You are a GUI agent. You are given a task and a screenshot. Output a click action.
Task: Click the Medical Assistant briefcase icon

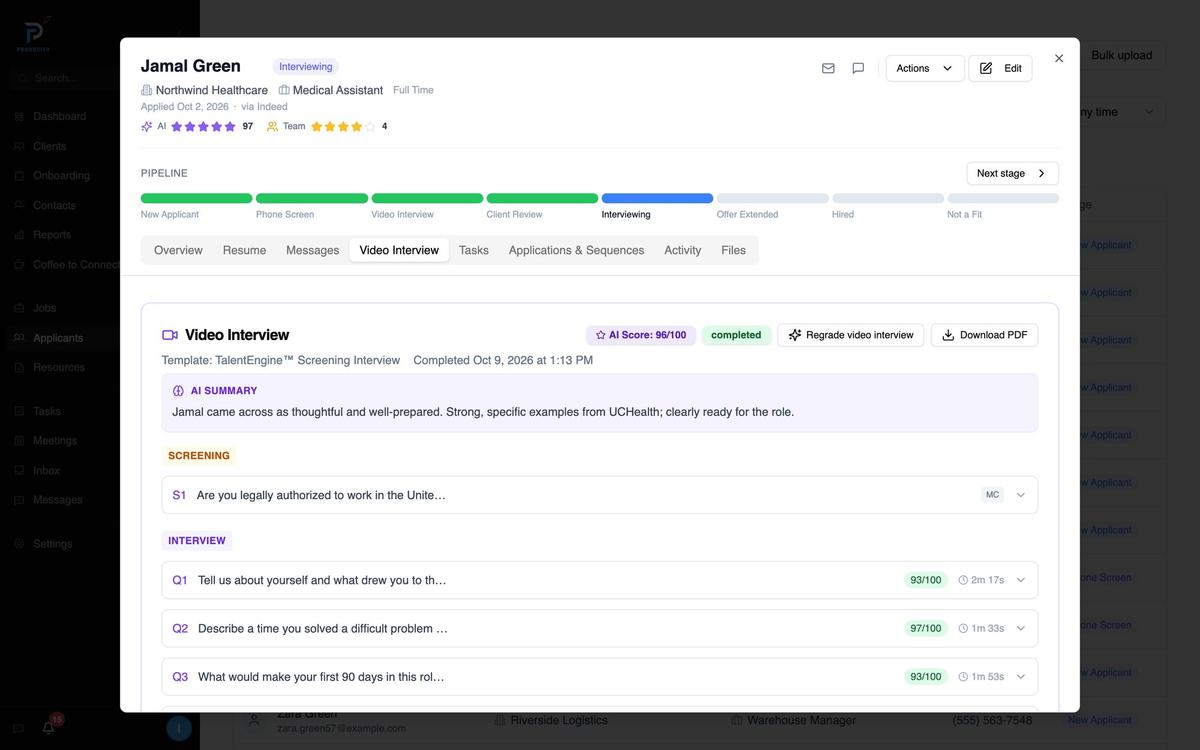click(x=284, y=90)
